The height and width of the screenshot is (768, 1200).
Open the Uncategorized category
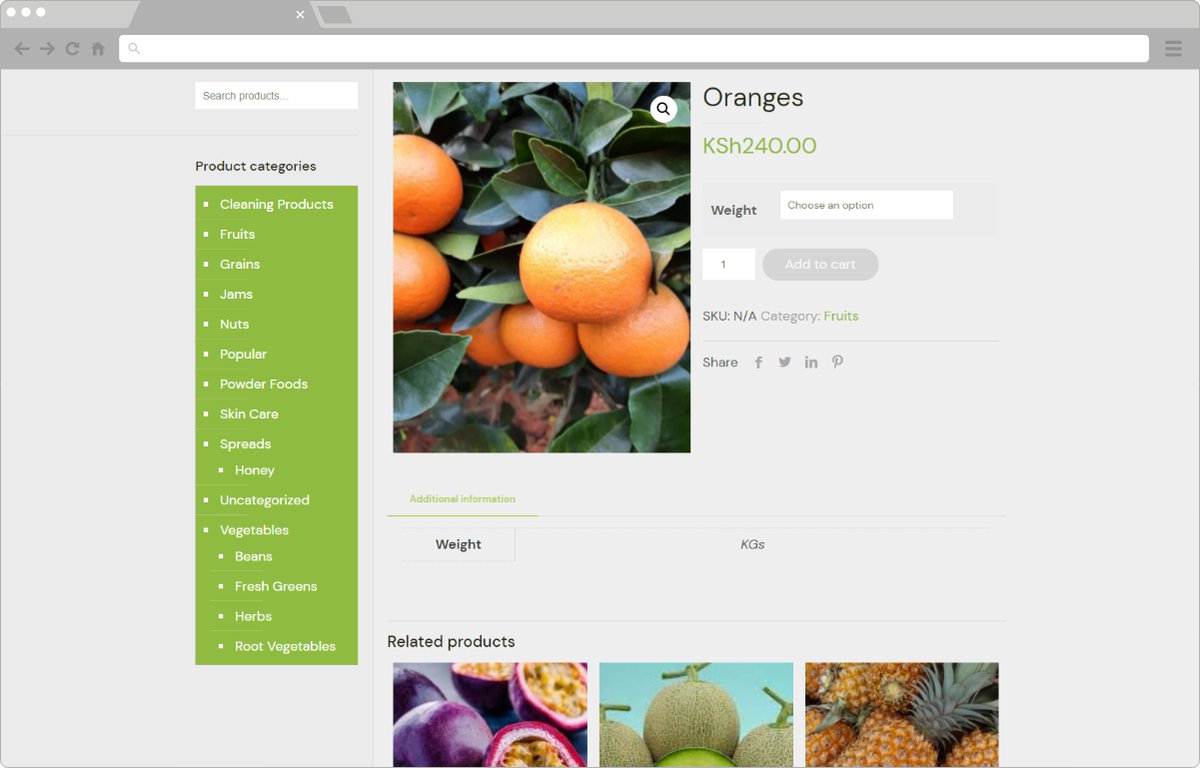pos(264,500)
